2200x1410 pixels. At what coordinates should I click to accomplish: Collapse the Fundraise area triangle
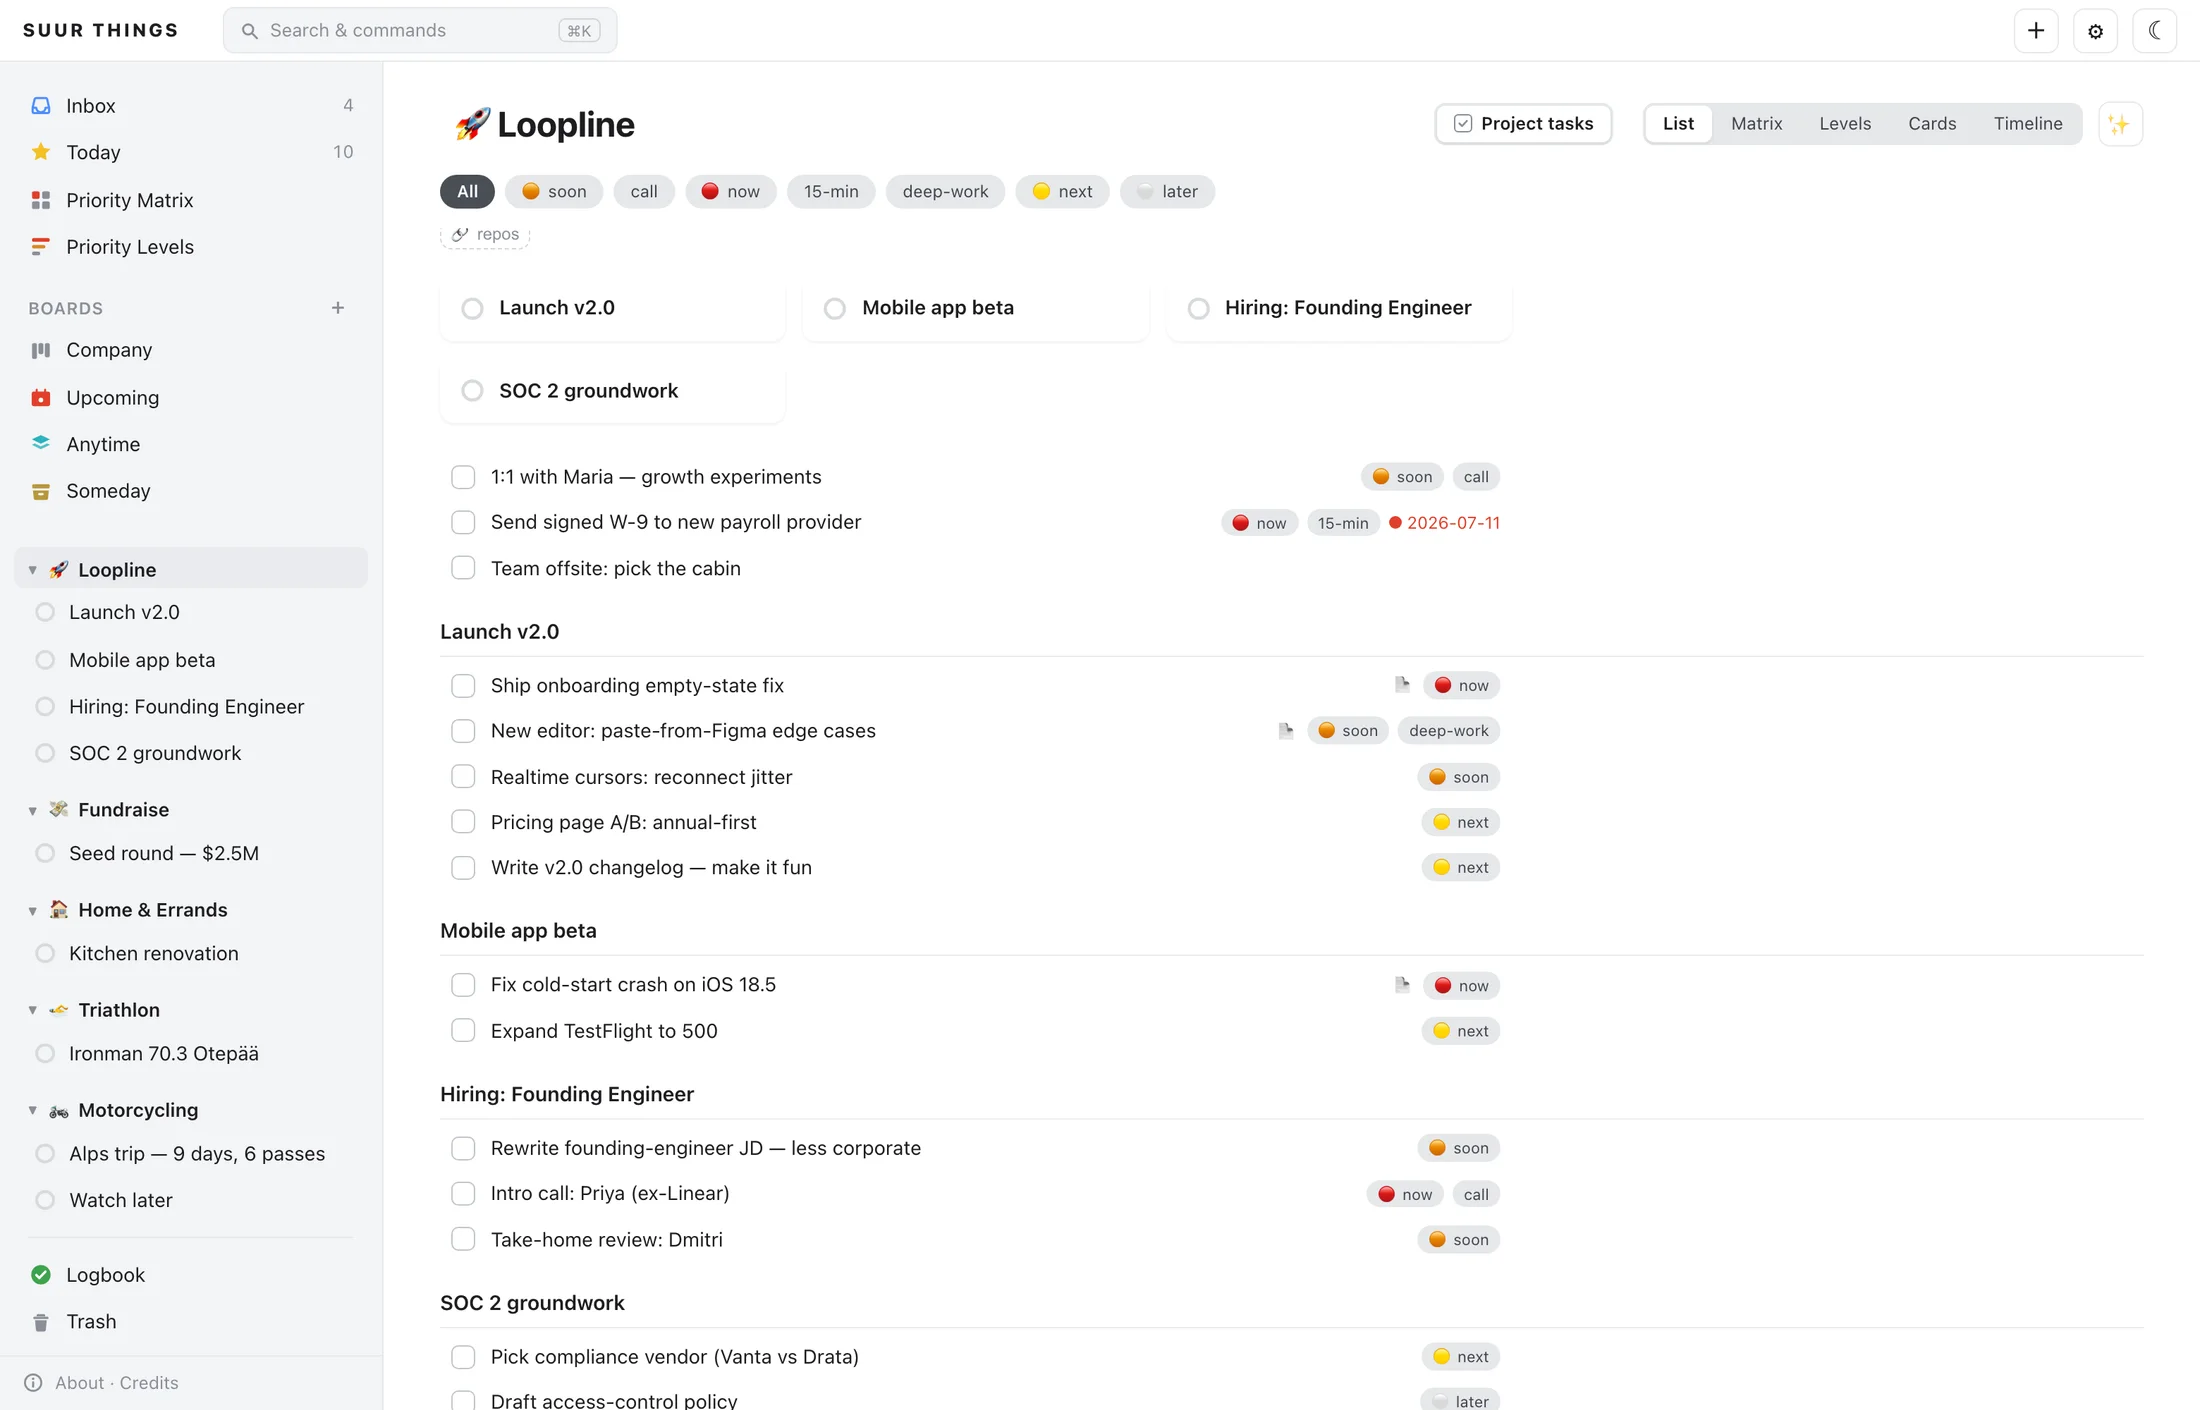pyautogui.click(x=33, y=810)
